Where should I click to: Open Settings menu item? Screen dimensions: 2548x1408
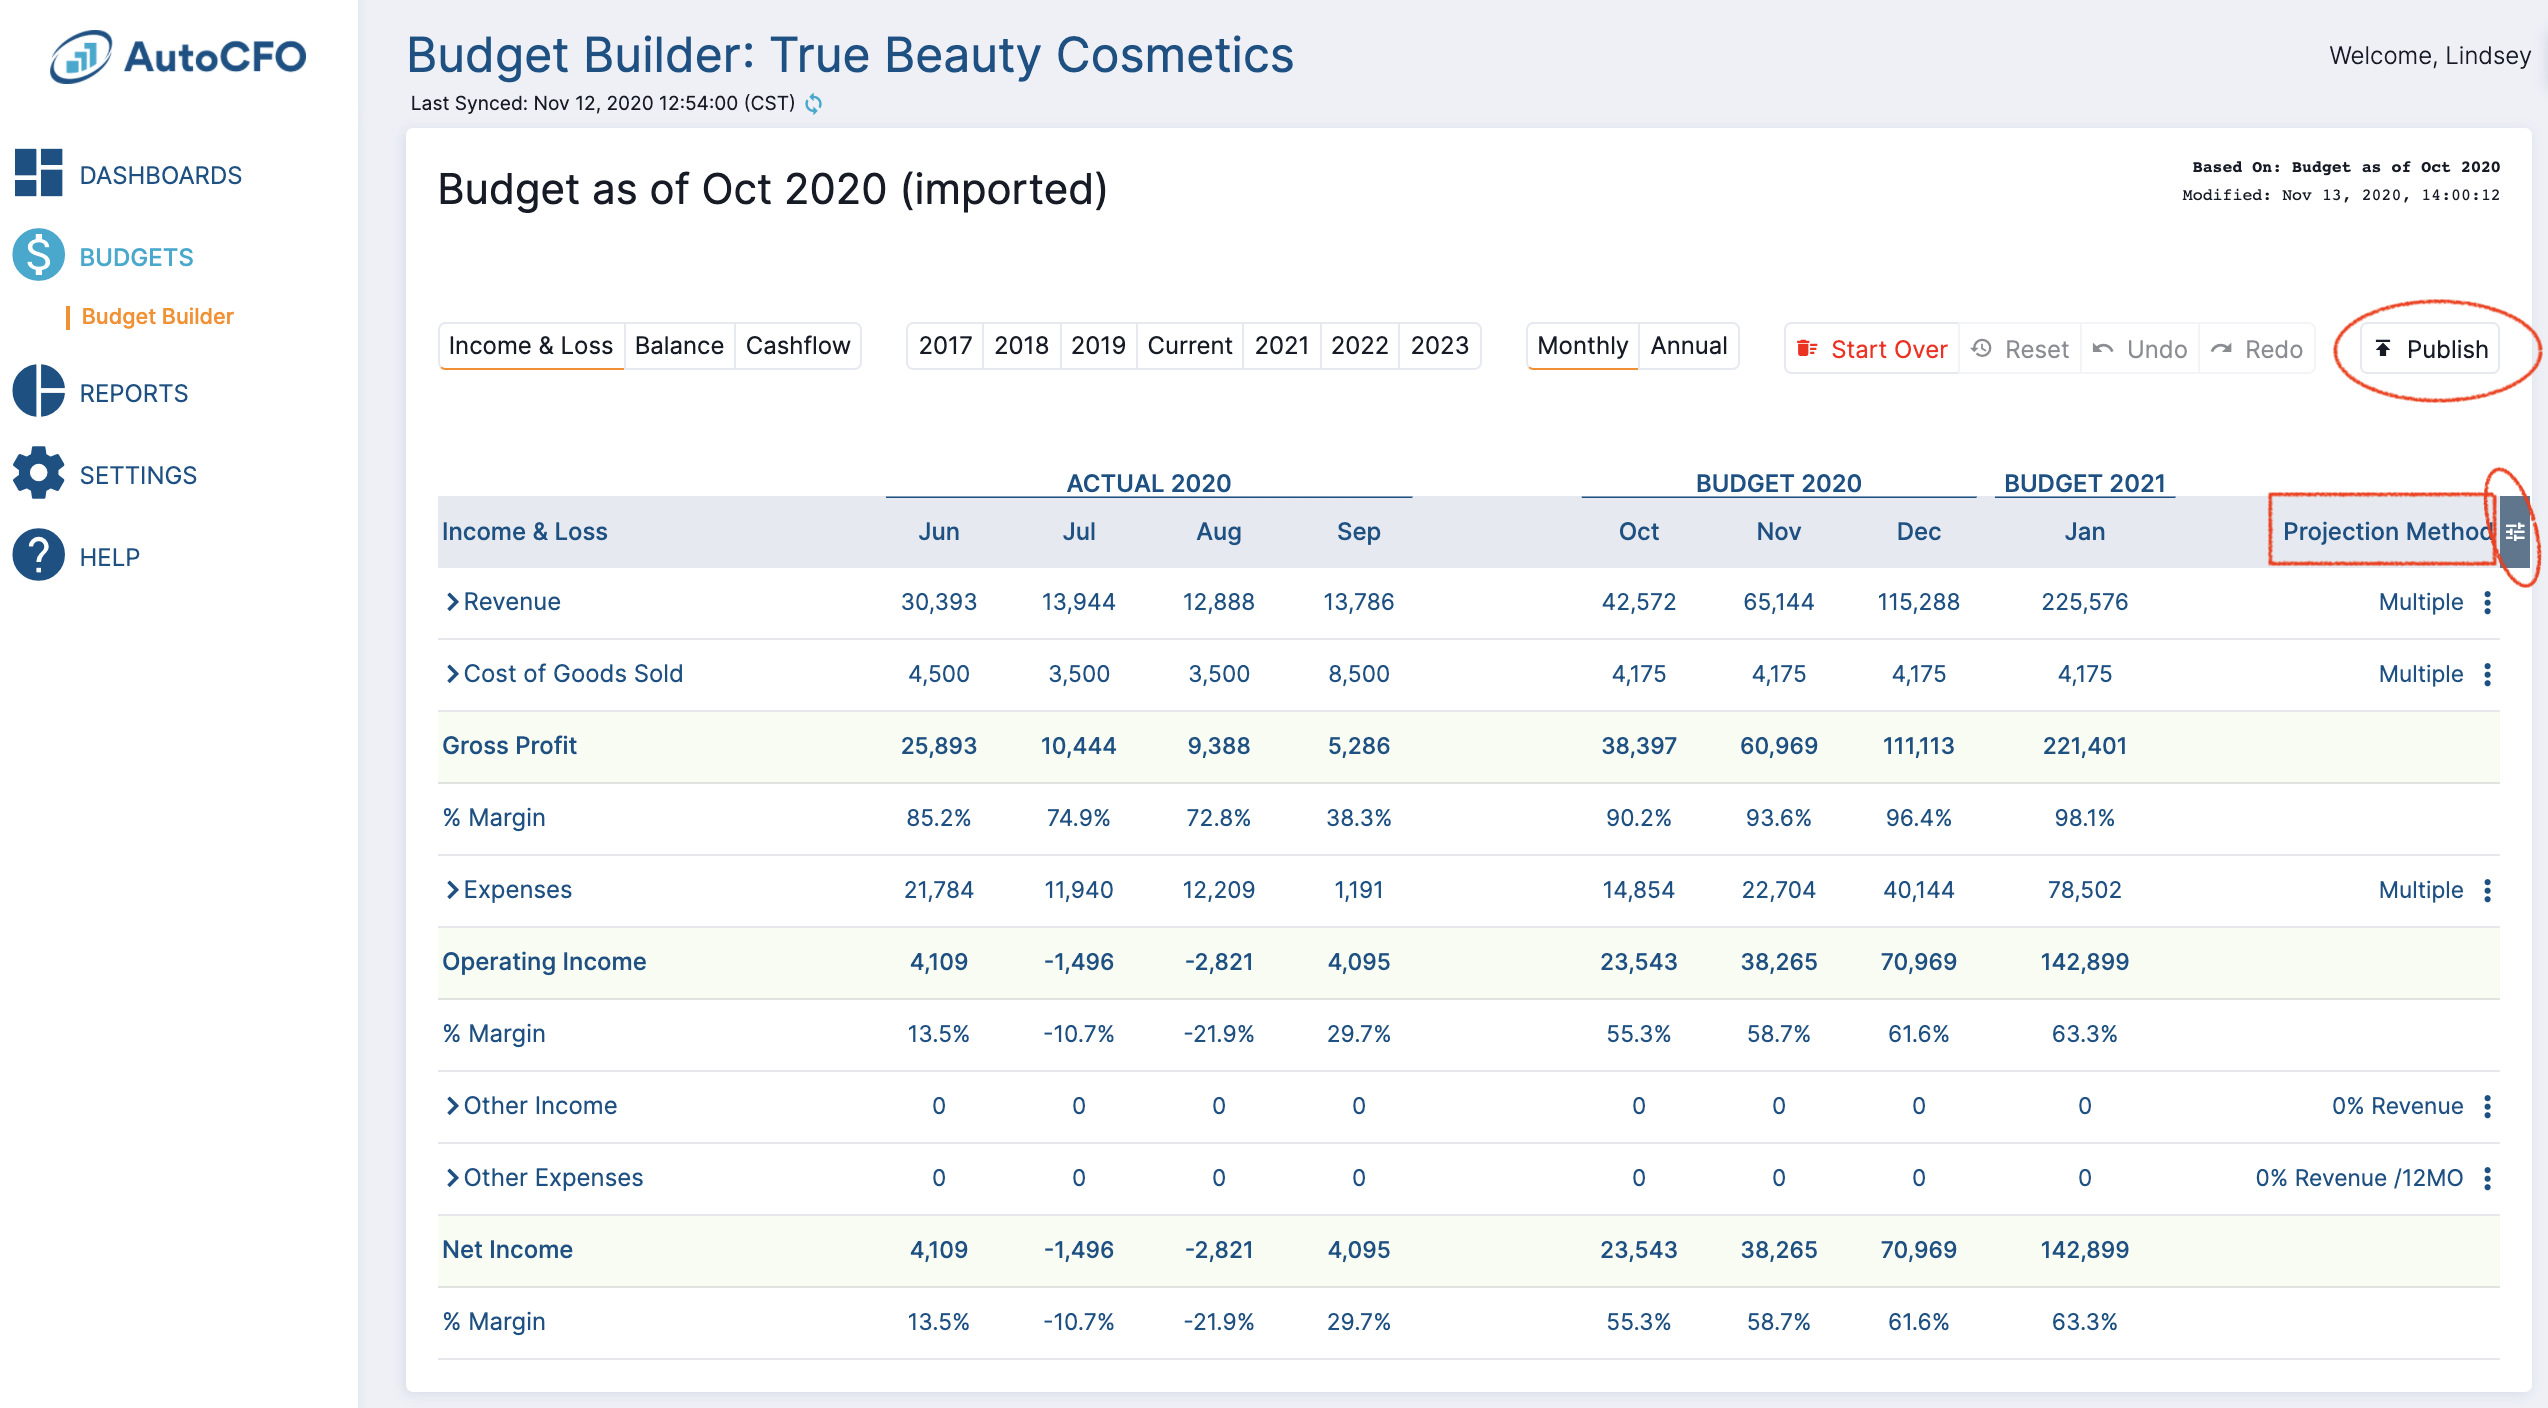pyautogui.click(x=139, y=475)
